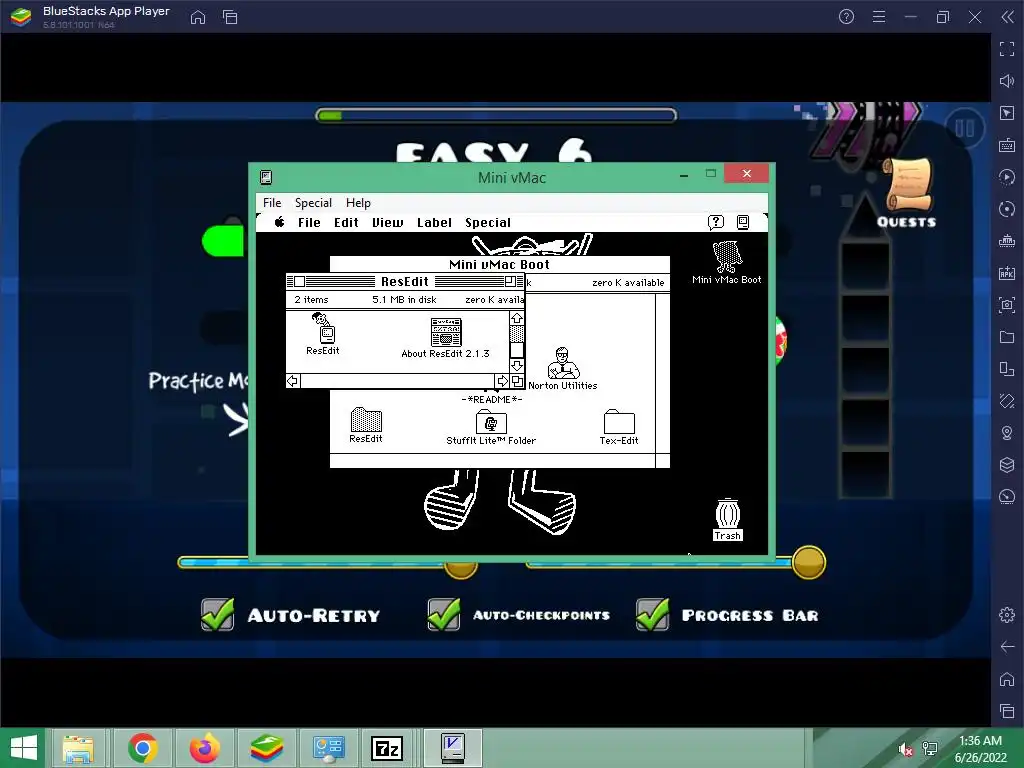The height and width of the screenshot is (768, 1024).
Task: Click BlueStacks volume icon in side toolbar
Action: [x=1007, y=81]
